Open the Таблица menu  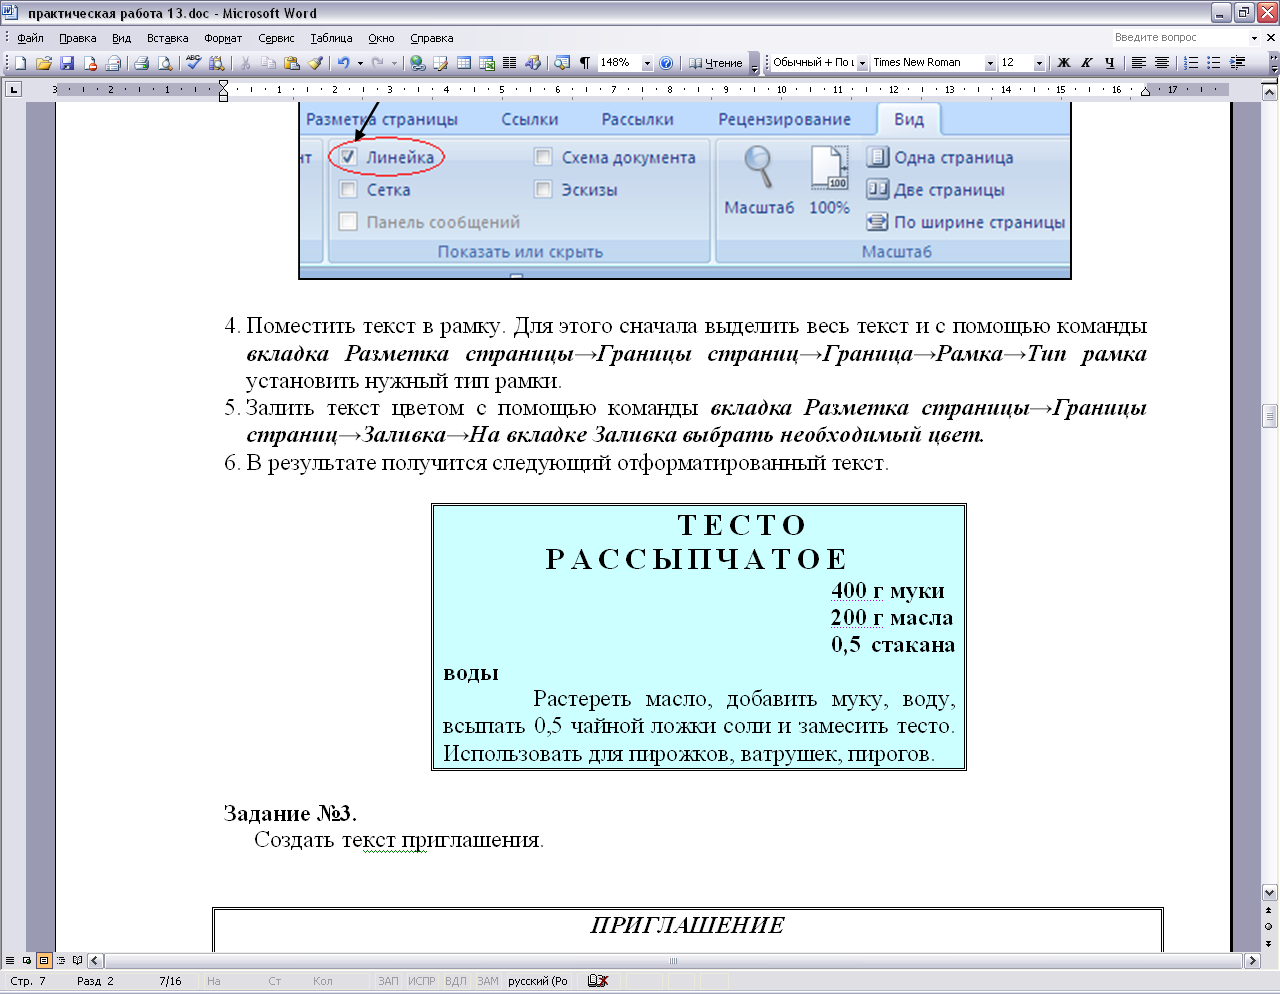(331, 38)
